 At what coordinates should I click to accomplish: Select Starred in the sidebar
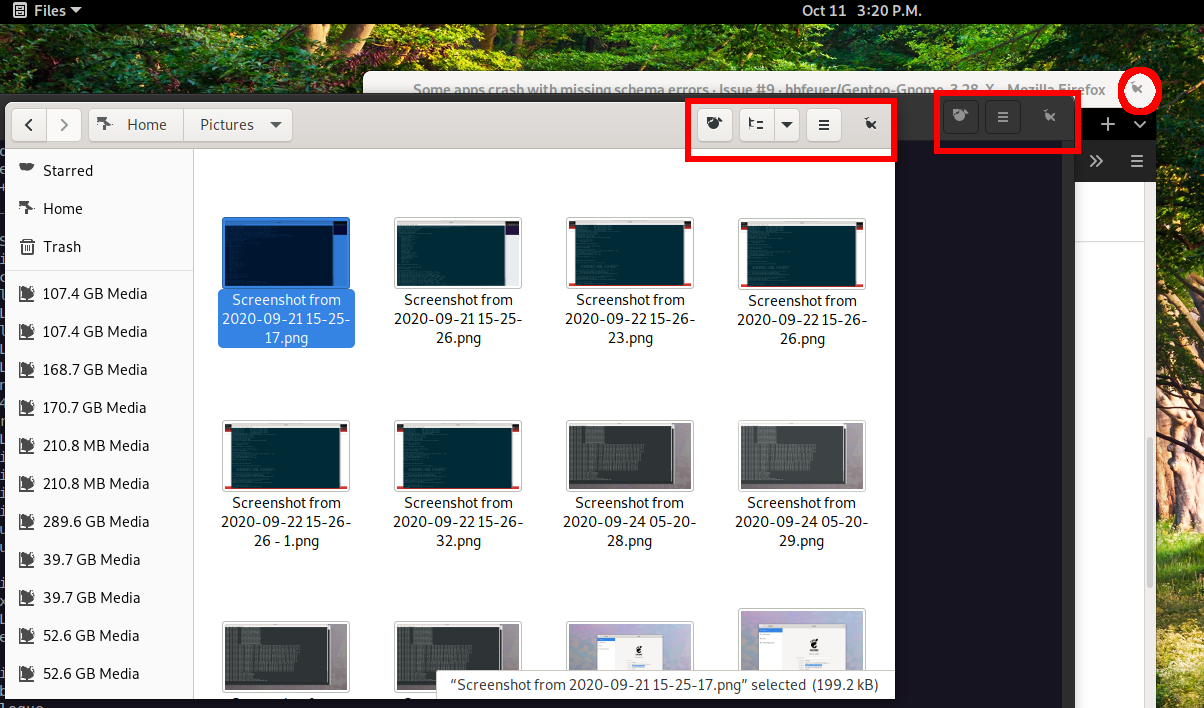click(67, 171)
